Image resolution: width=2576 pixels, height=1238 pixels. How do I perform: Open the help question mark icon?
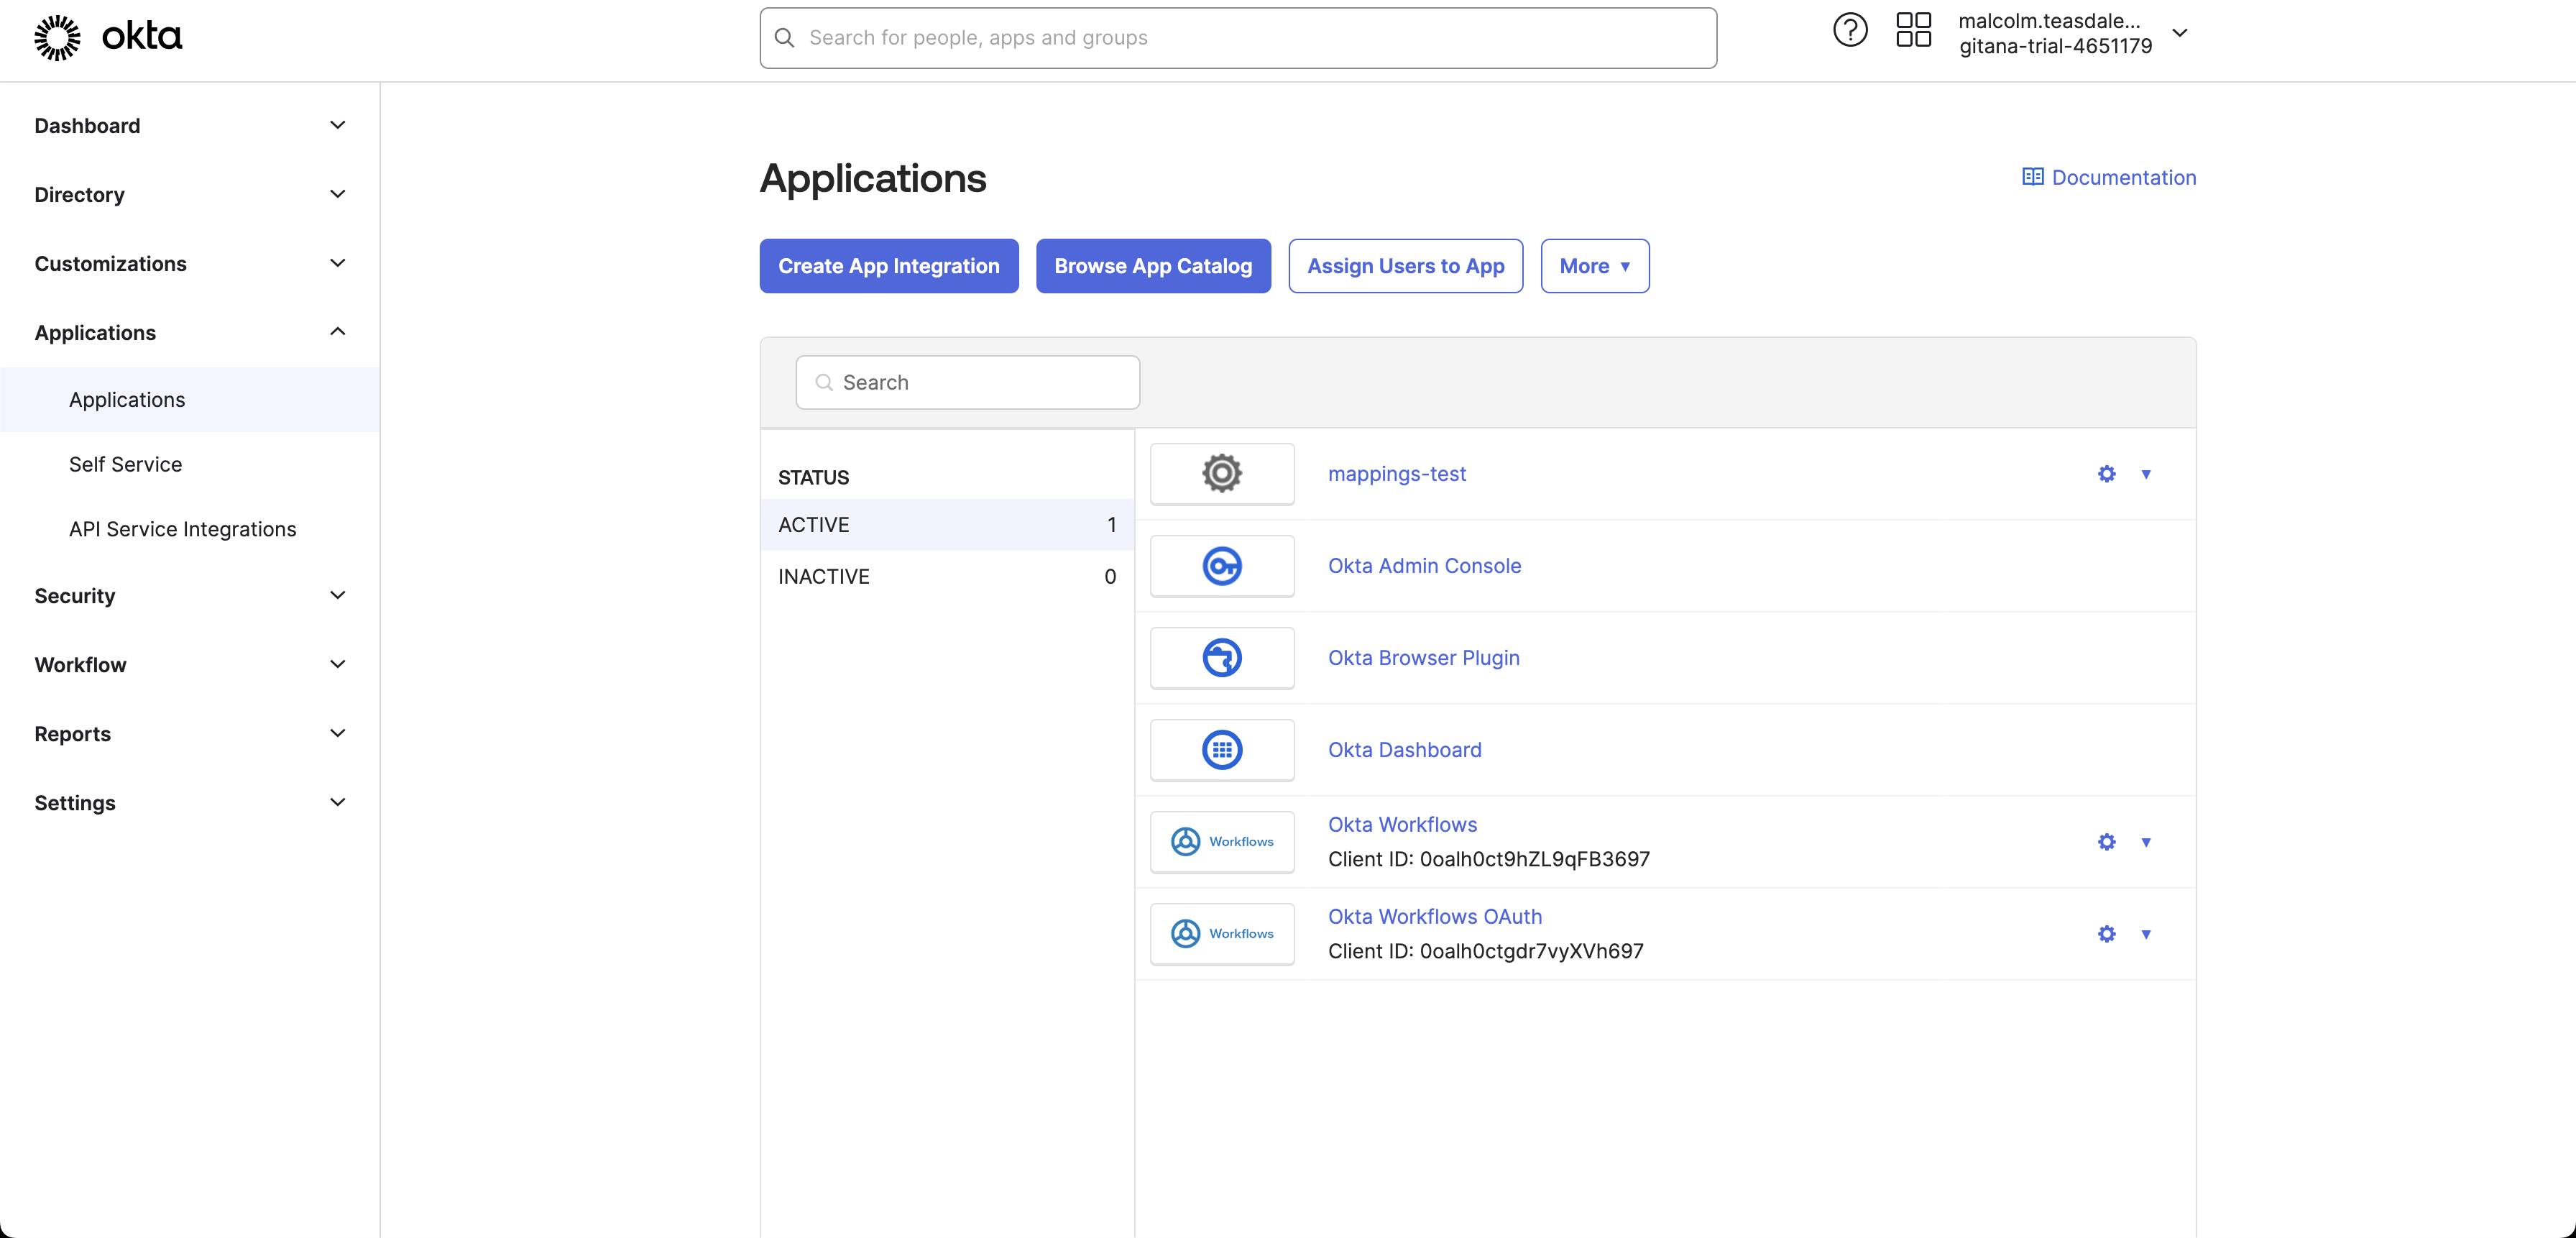click(1850, 30)
